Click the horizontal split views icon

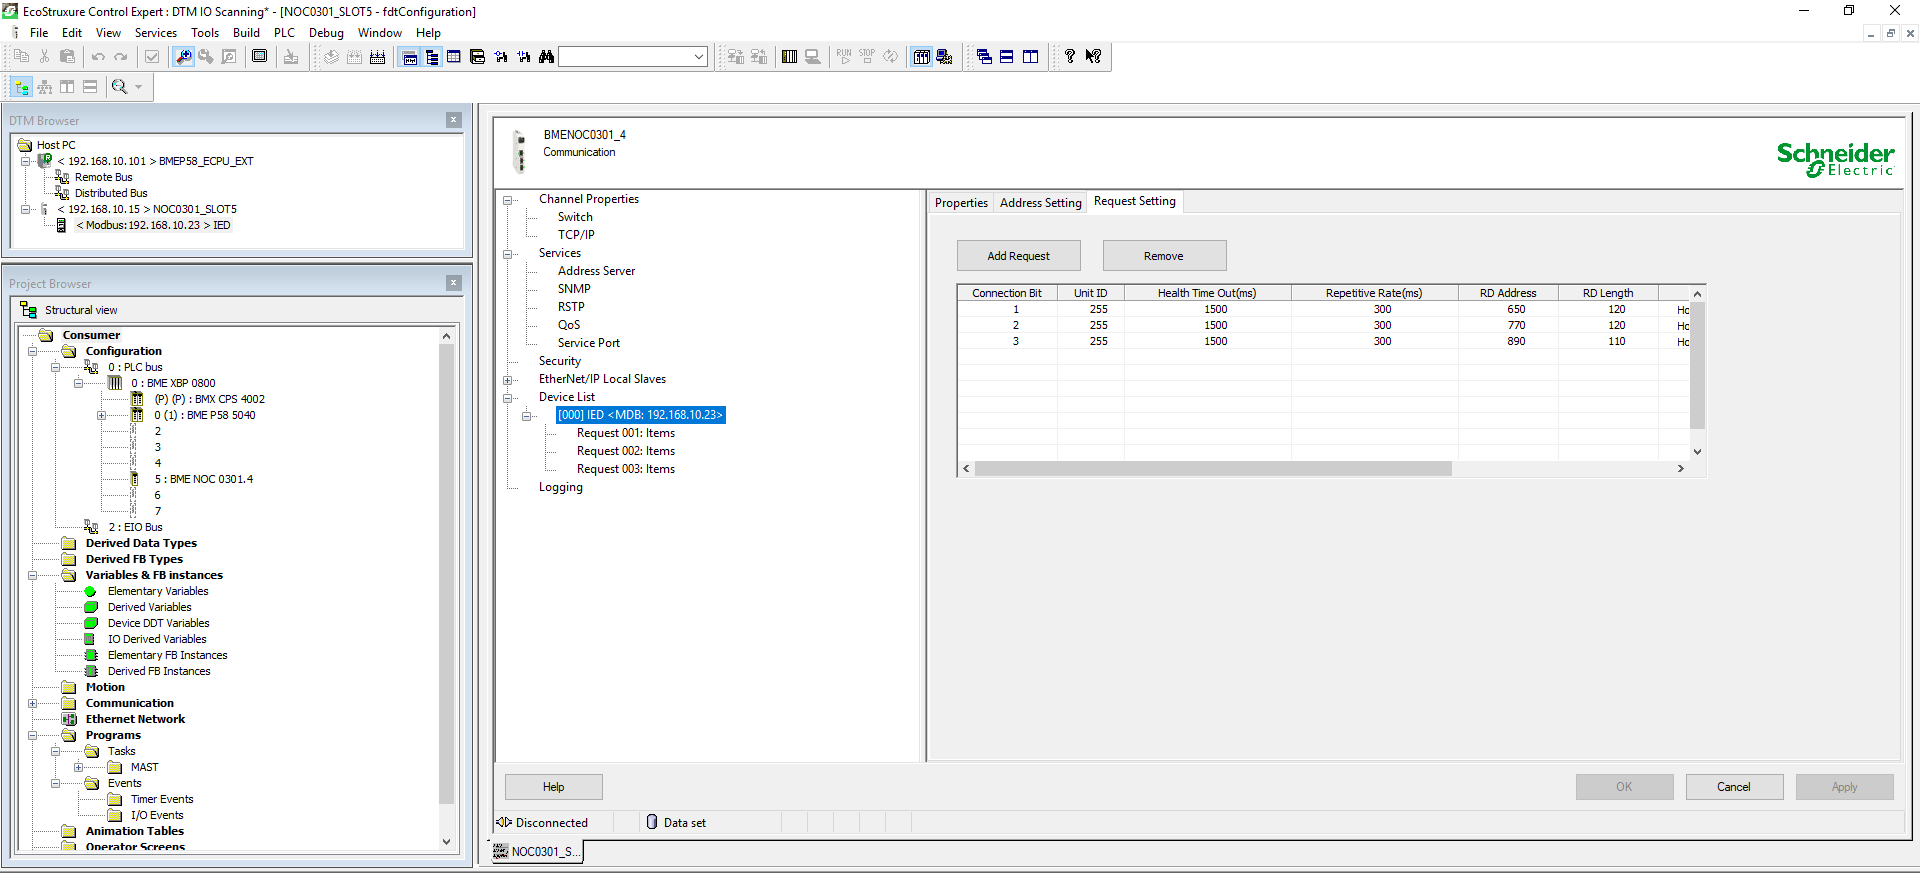90,87
